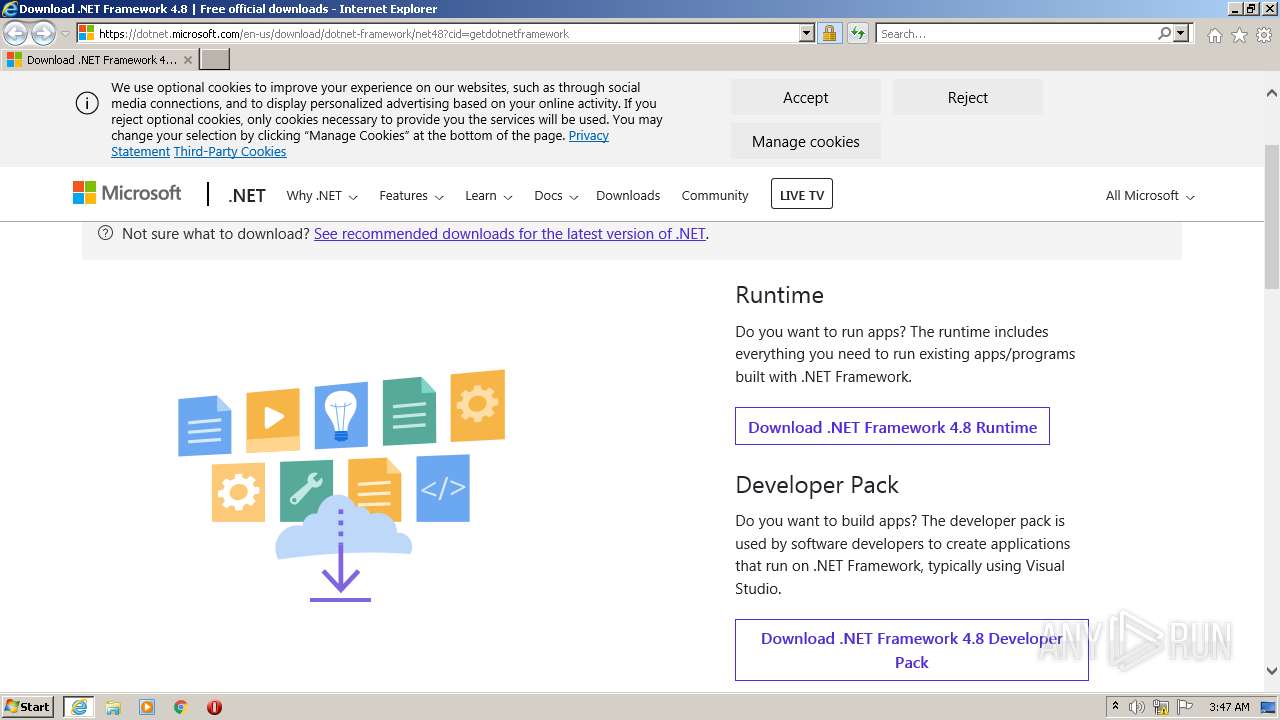Launch Chrome from the taskbar

(181, 707)
